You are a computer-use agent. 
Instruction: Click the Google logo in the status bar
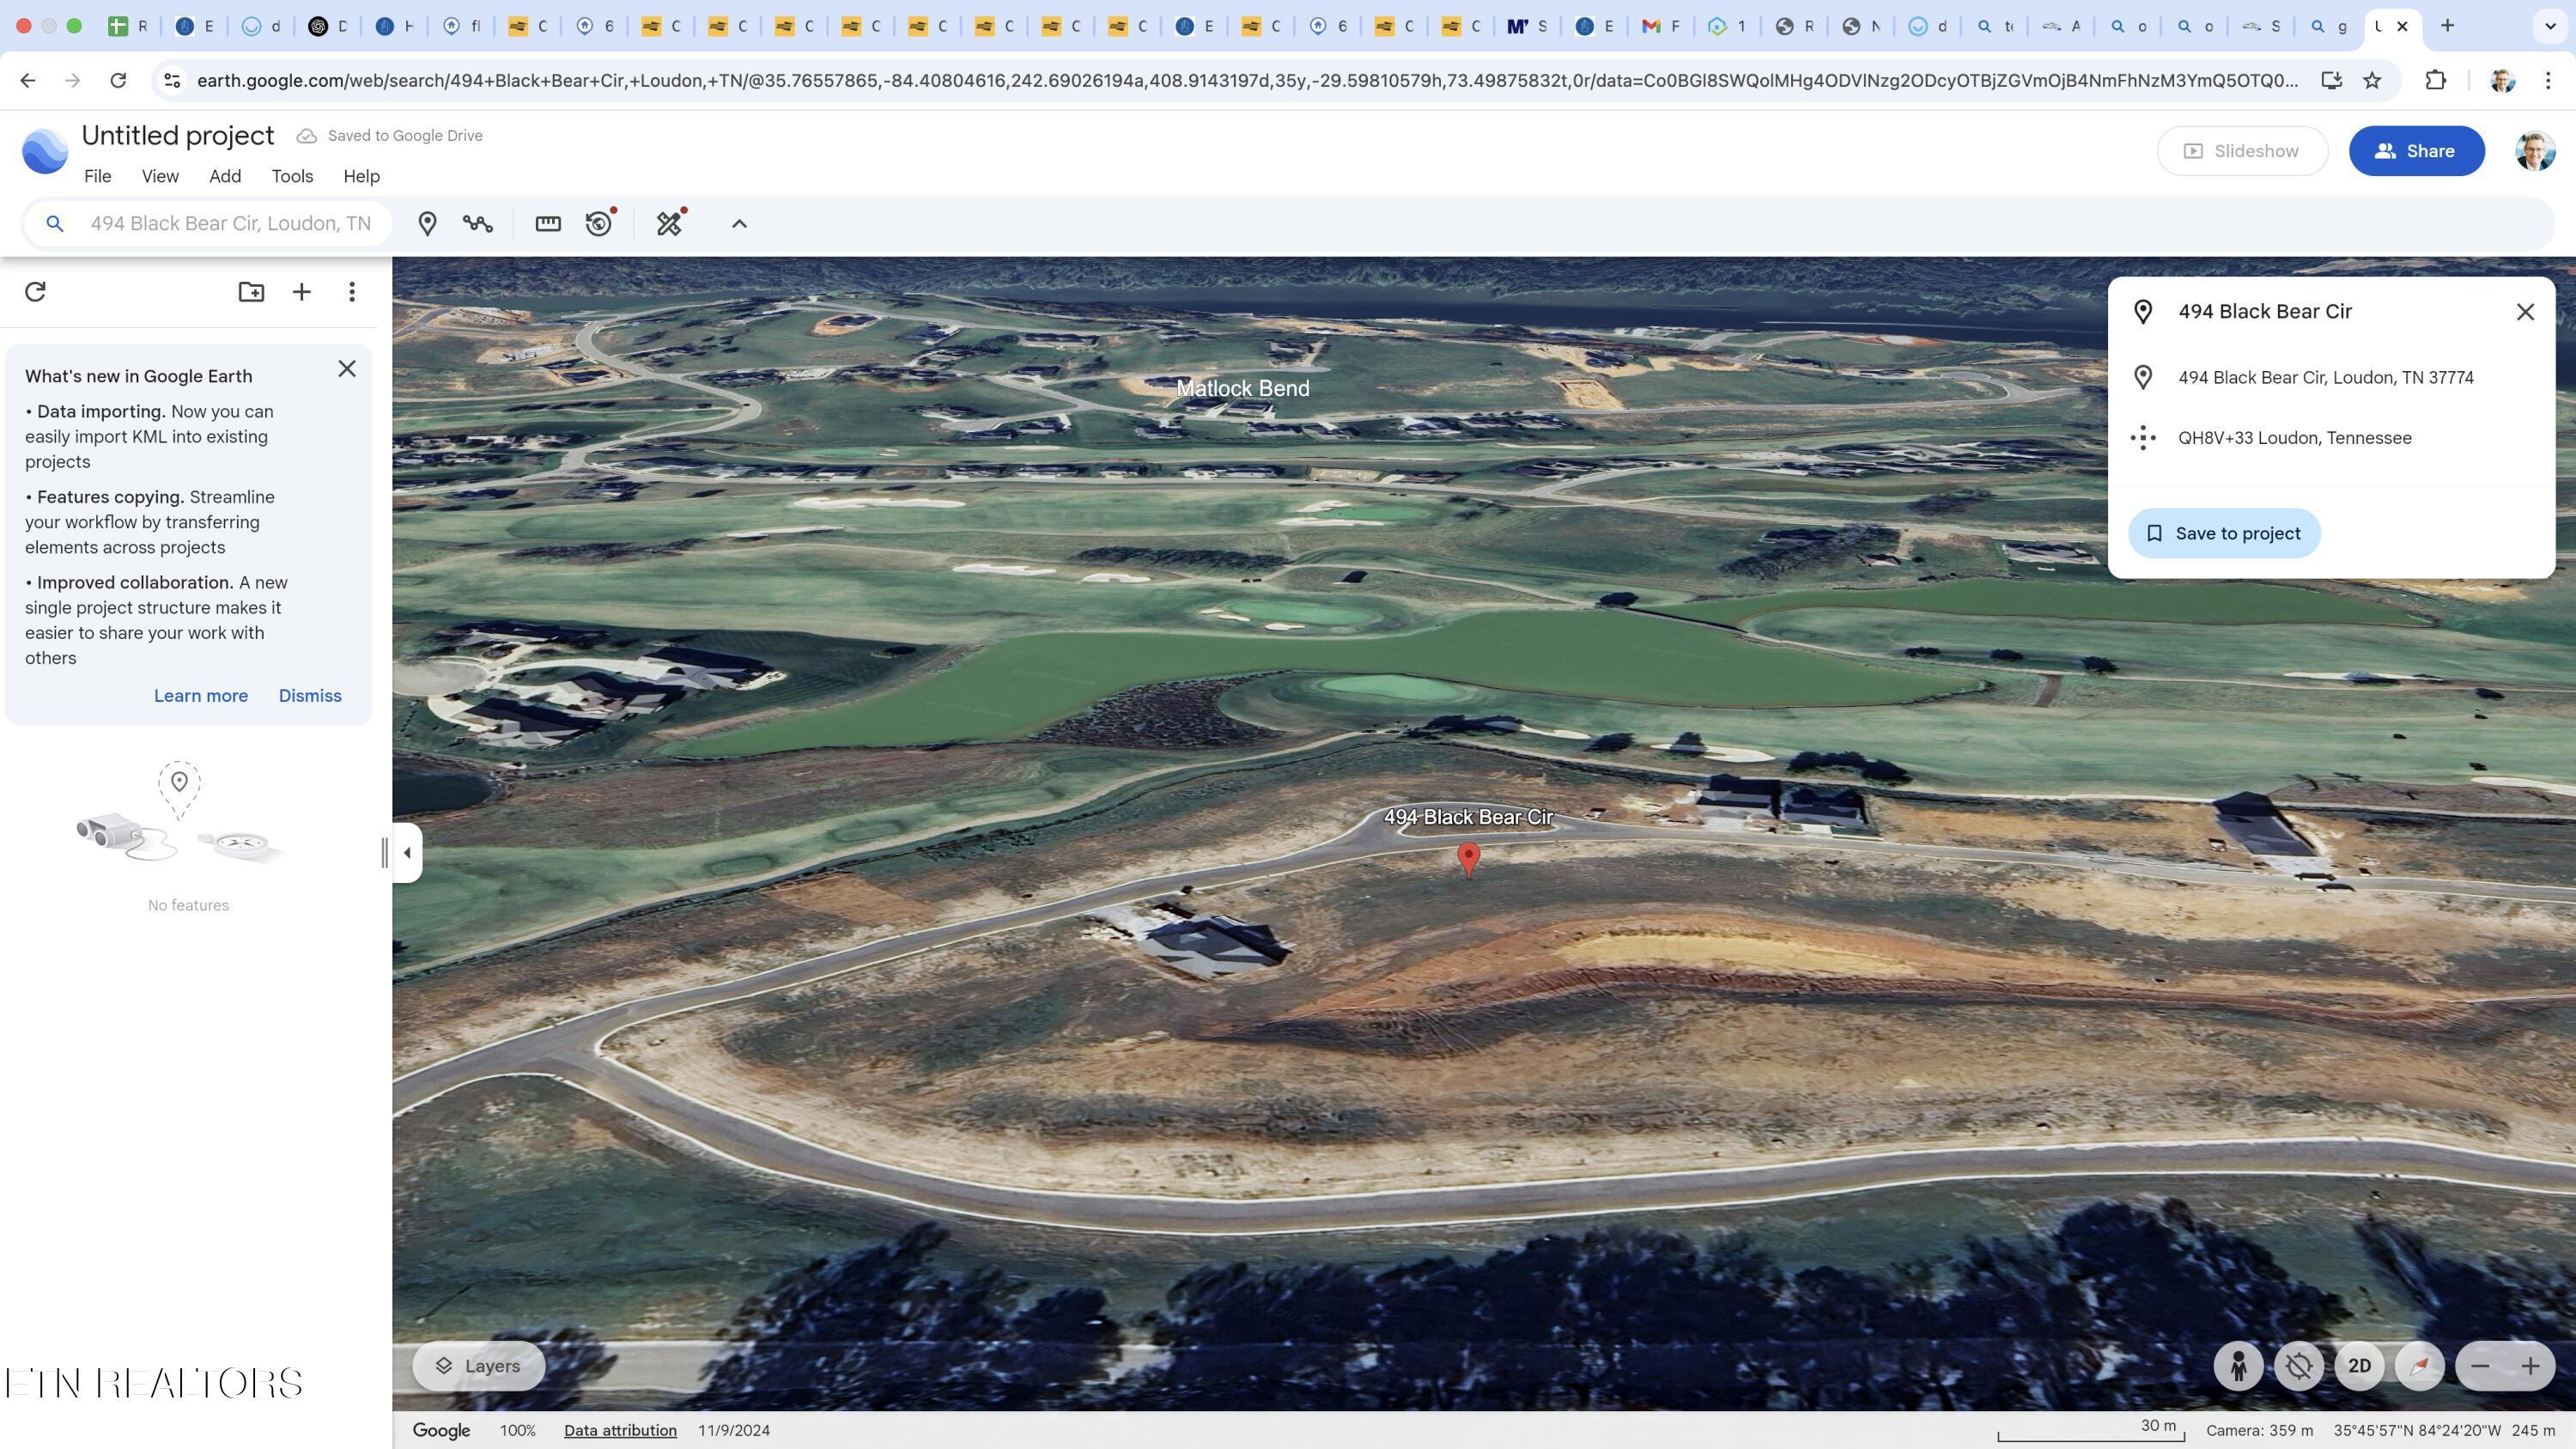click(441, 1430)
